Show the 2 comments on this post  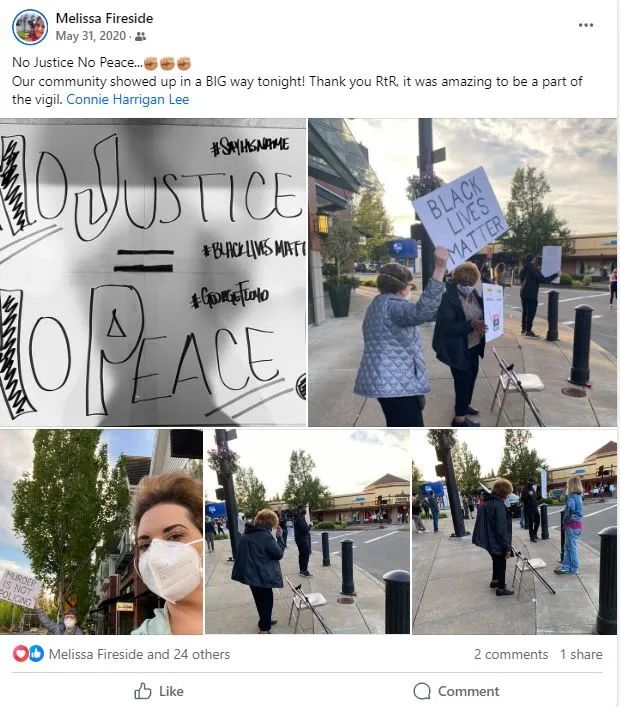[x=511, y=654]
